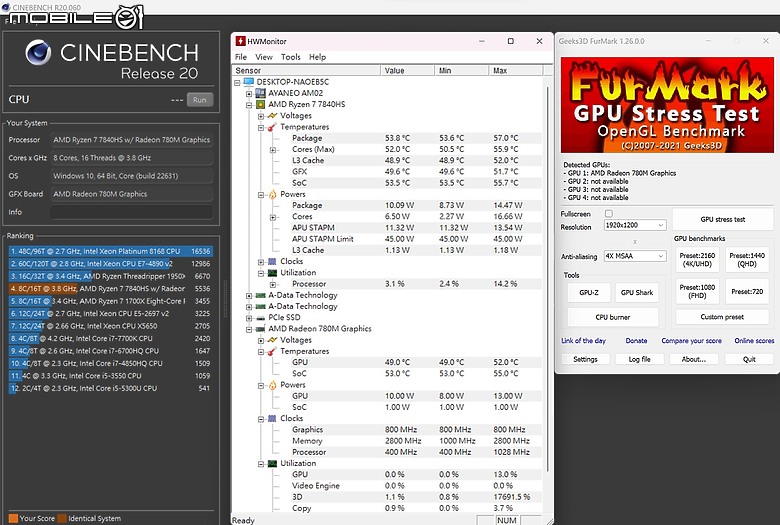780x525 pixels.
Task: Click the AMD Radeon 780M Graphics card icon
Action: (x=260, y=329)
